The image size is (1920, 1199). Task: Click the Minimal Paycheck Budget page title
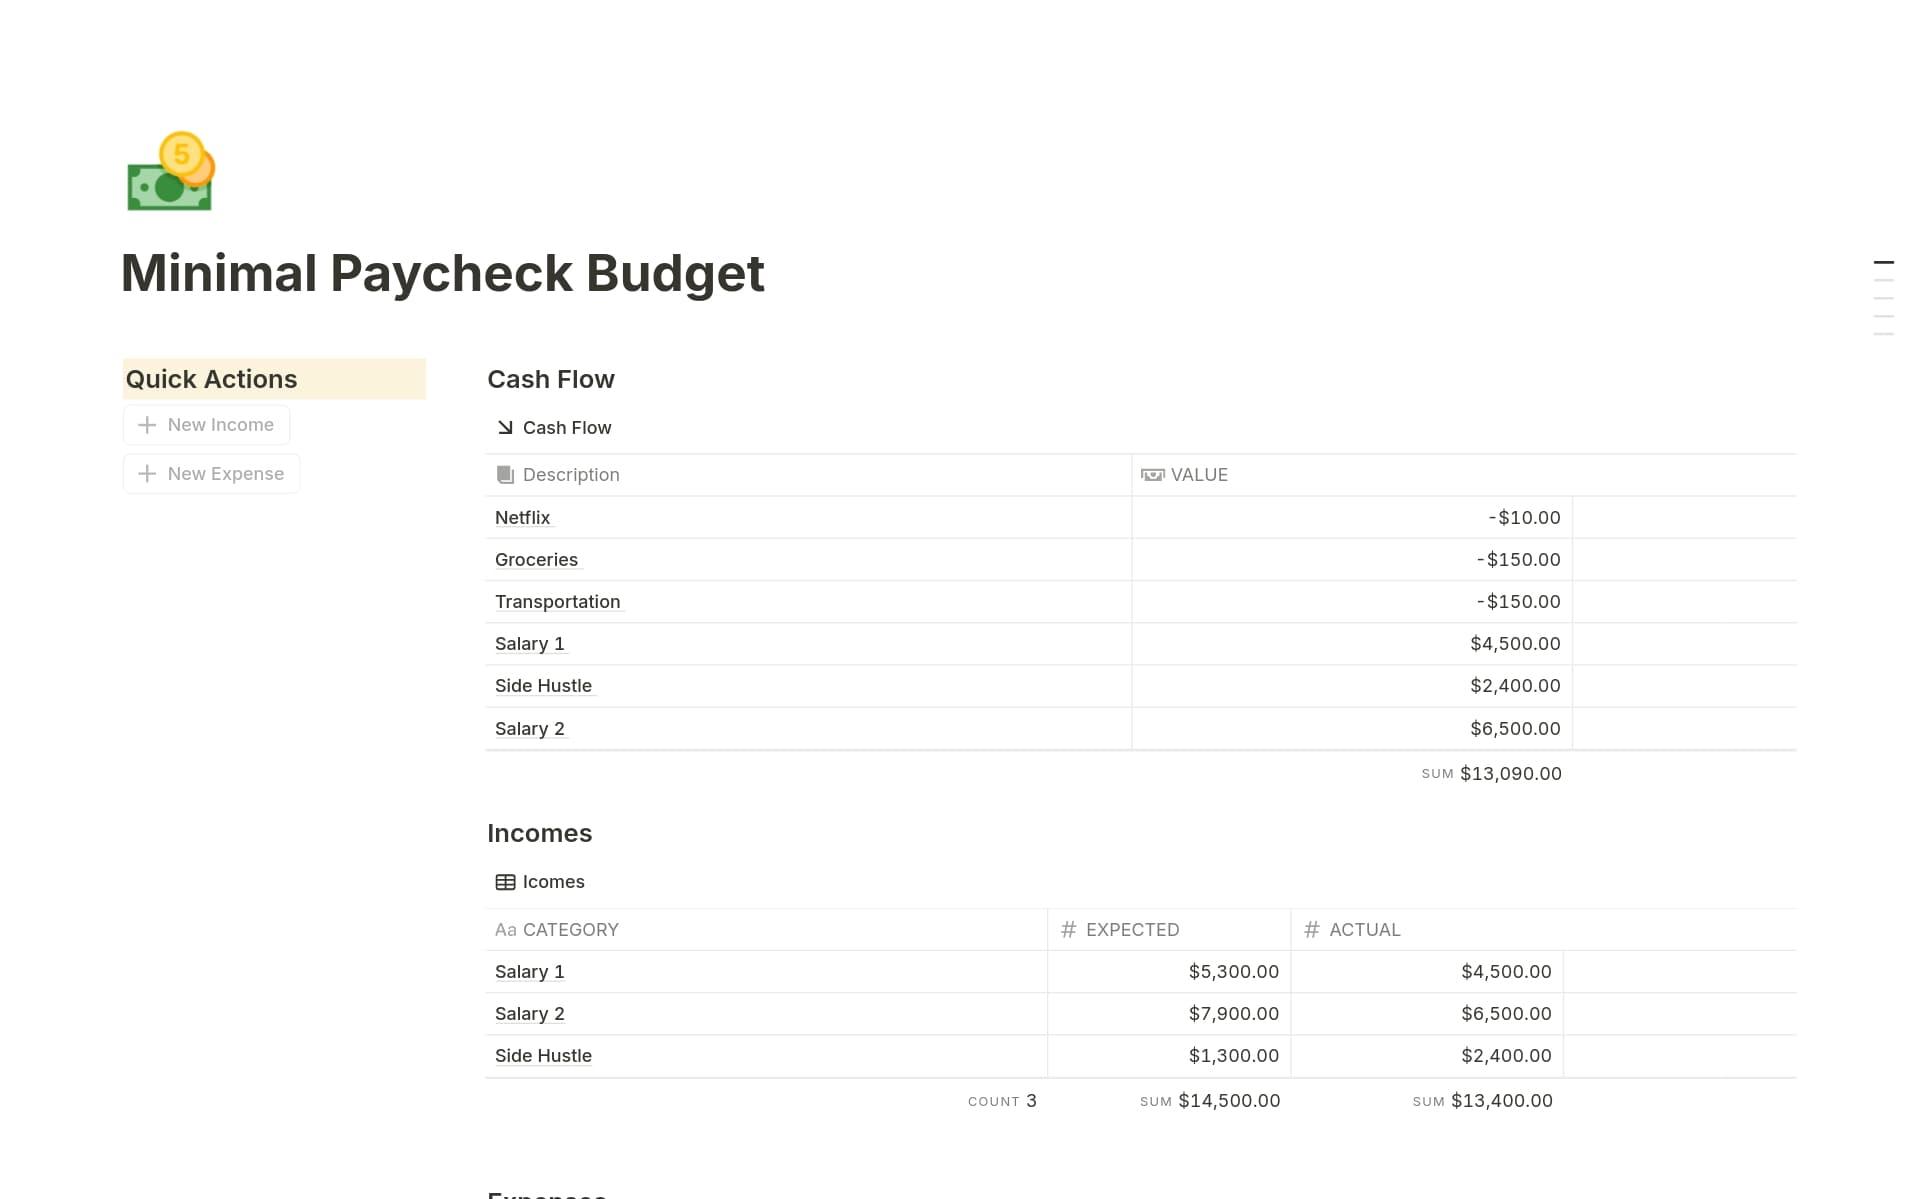pyautogui.click(x=443, y=273)
